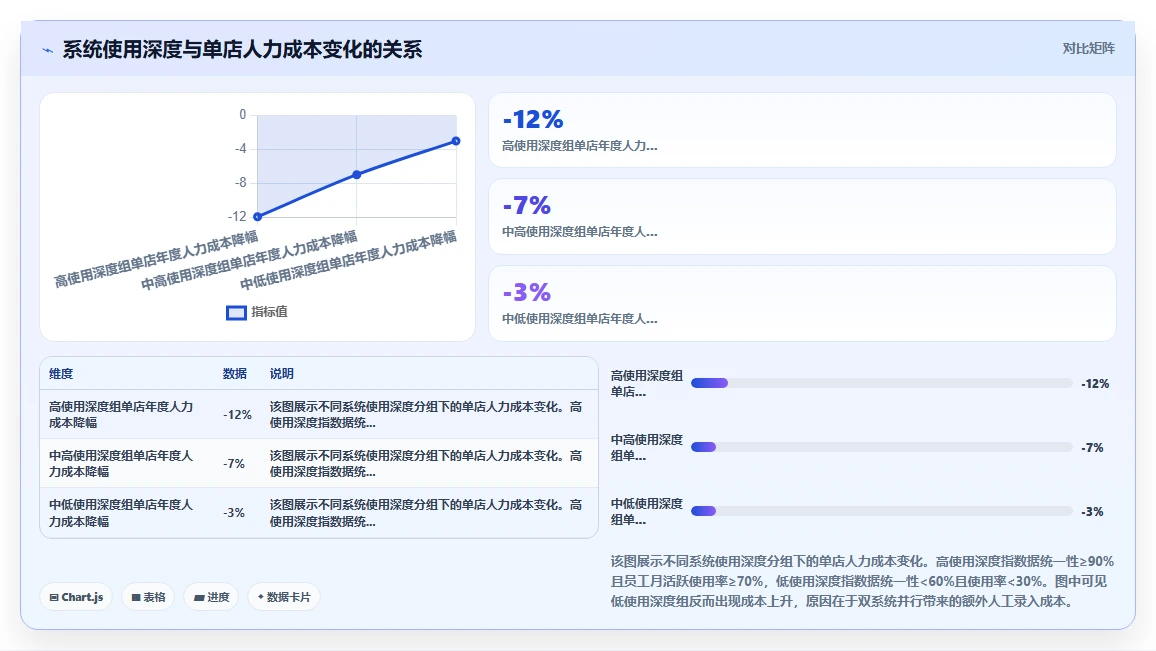Click the 高使用深度组单店... progress label
The image size is (1156, 651).
tap(647, 383)
